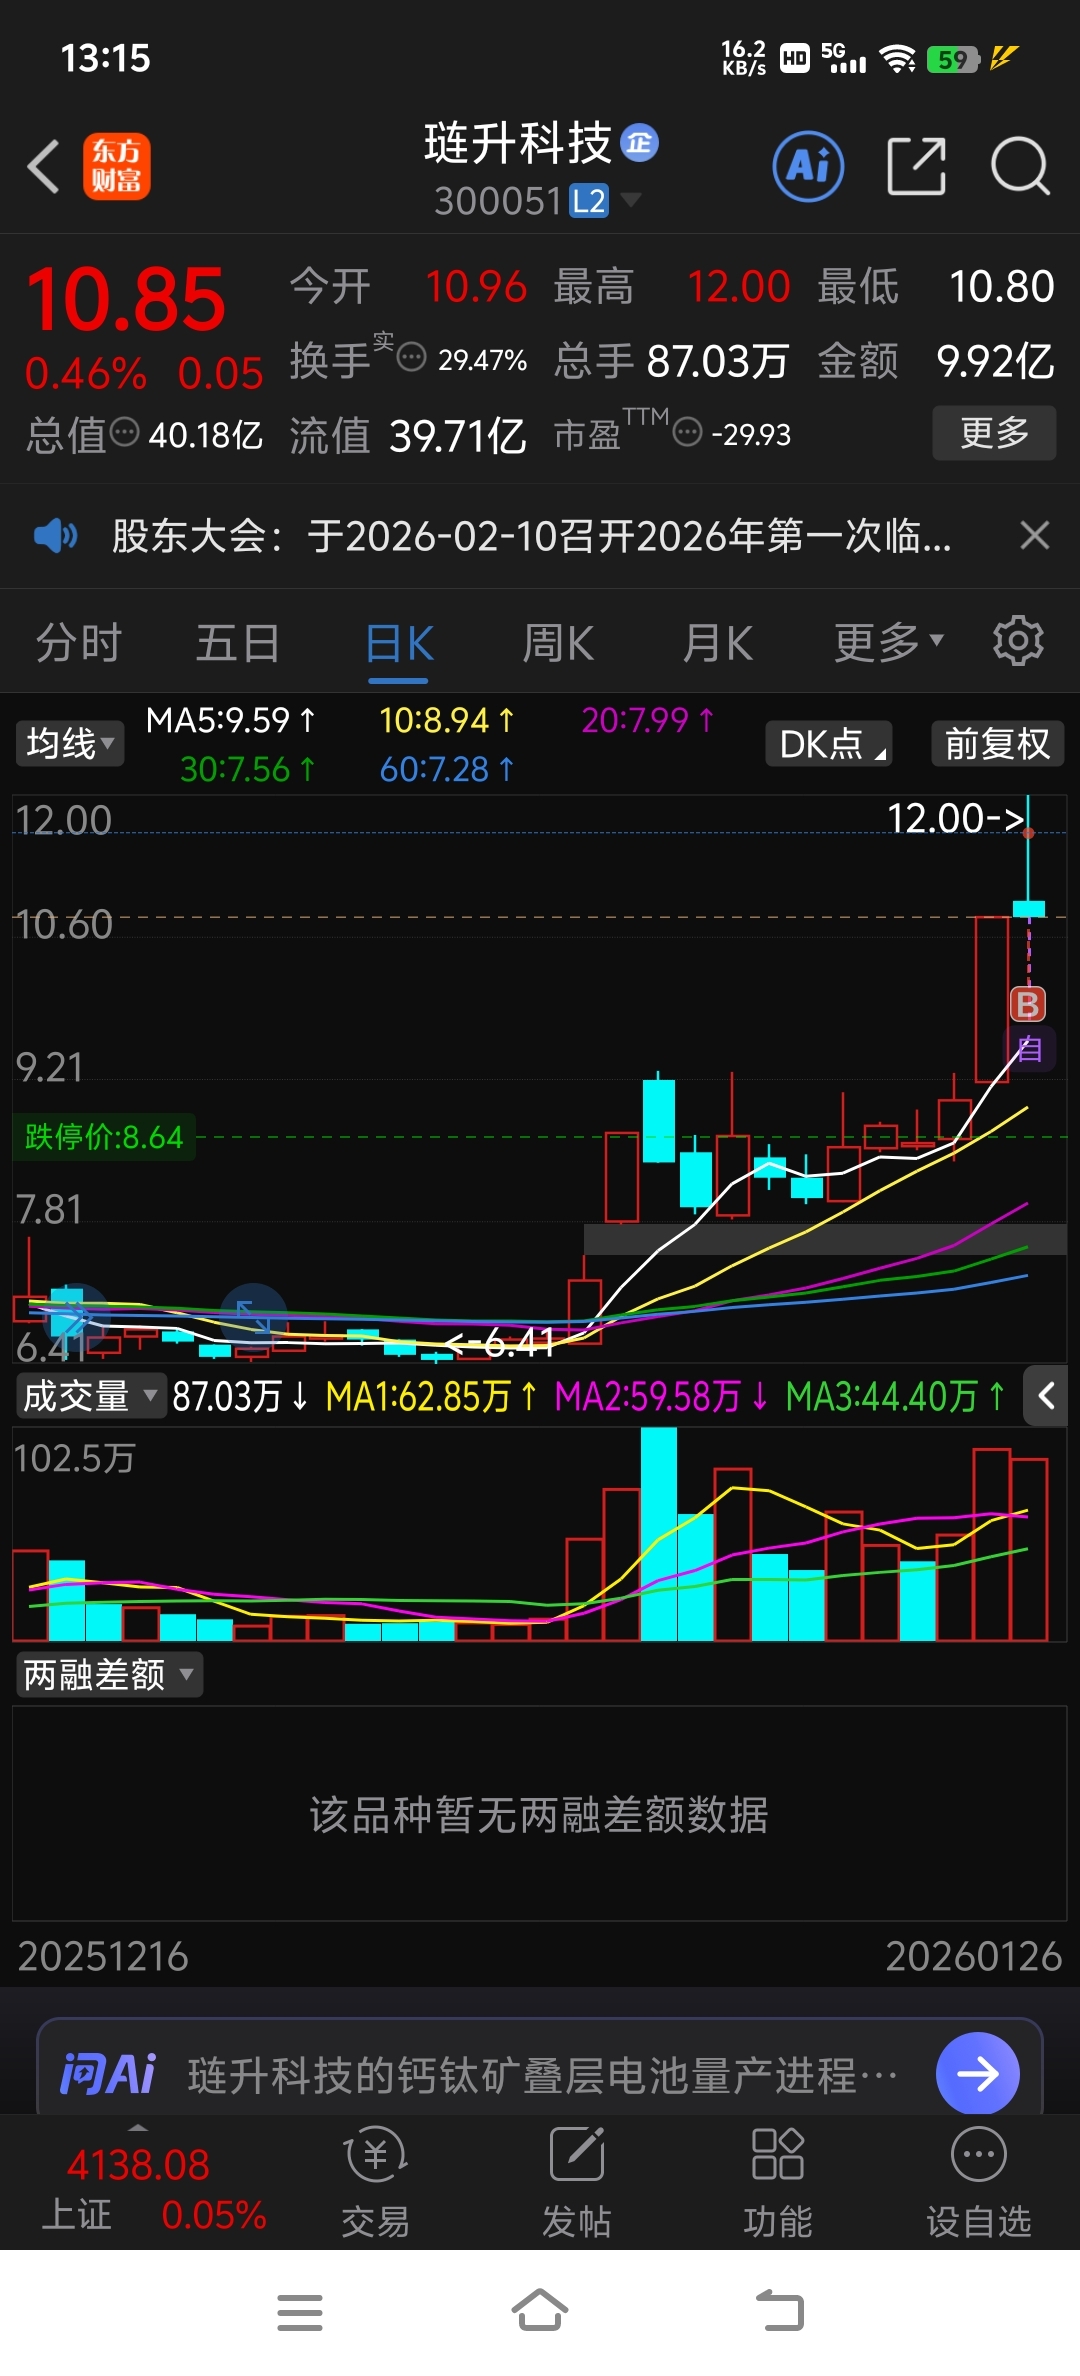Tap the 琏升科技的钙钛矿叠层电池 question text
Screen dimensions: 1080x2376
point(542,2076)
